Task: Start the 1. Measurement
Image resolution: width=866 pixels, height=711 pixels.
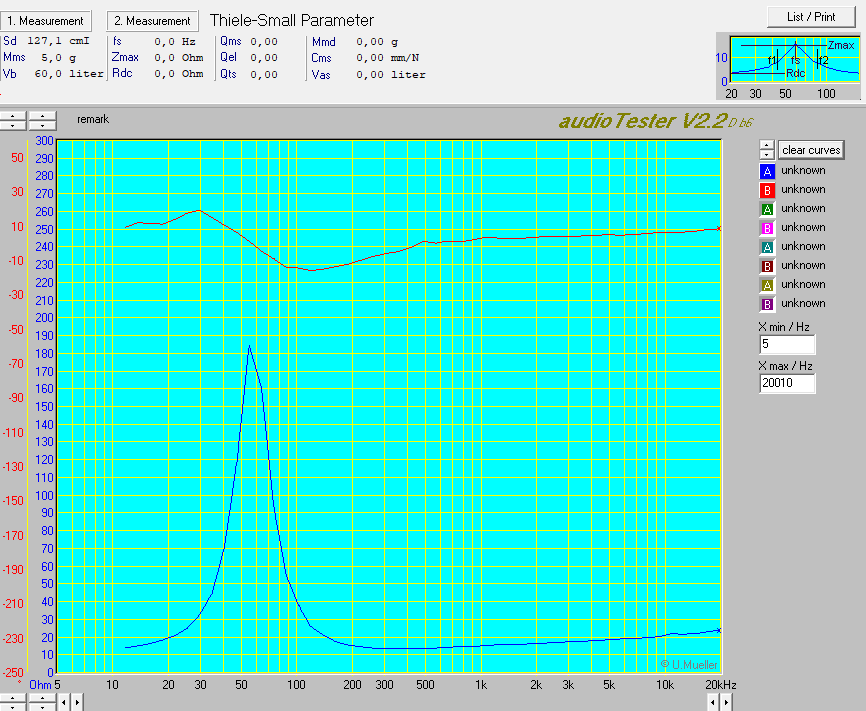Action: 45,21
